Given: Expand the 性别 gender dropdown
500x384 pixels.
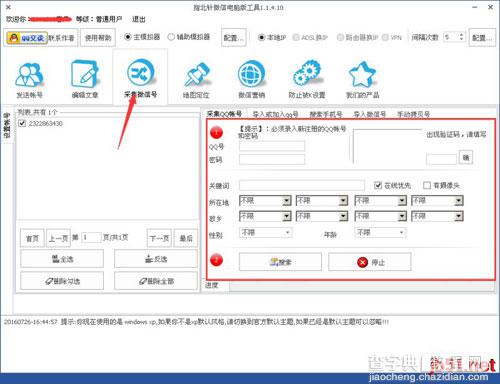Looking at the screenshot, I should click(266, 232).
